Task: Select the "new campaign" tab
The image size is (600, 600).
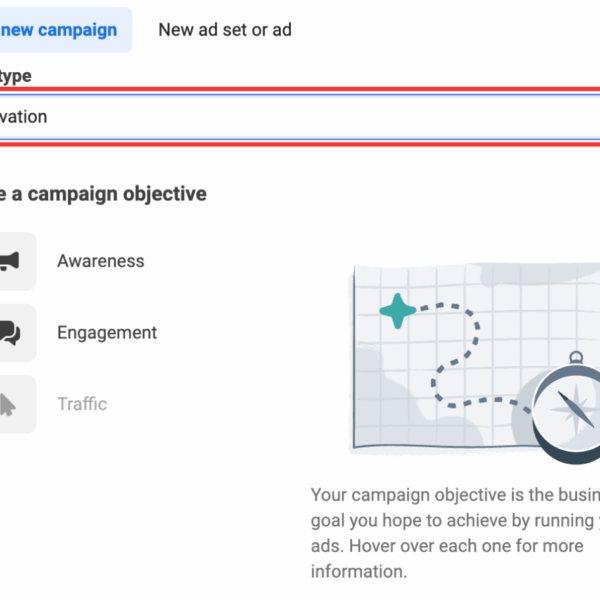Action: point(62,29)
